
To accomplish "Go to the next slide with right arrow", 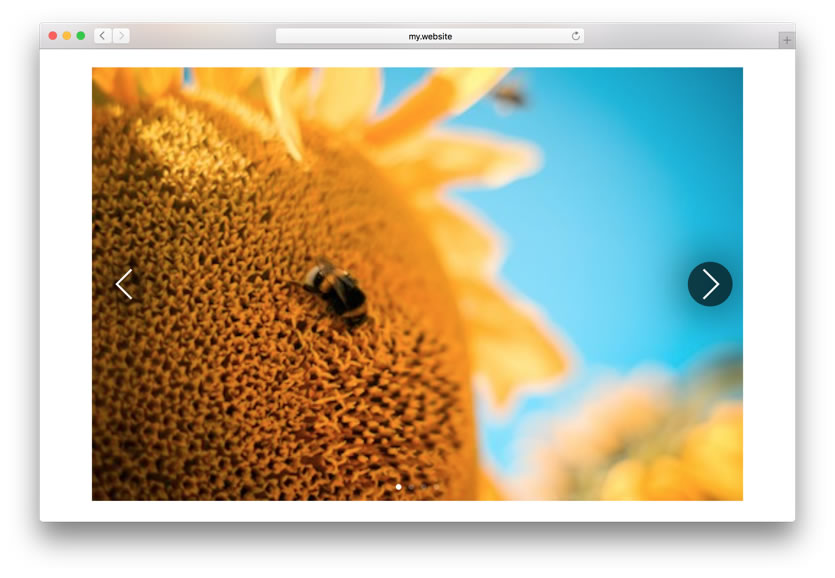I will point(710,284).
